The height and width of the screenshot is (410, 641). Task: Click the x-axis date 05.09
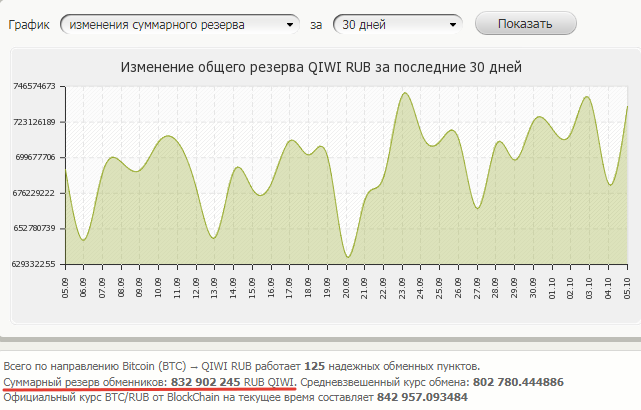click(65, 288)
